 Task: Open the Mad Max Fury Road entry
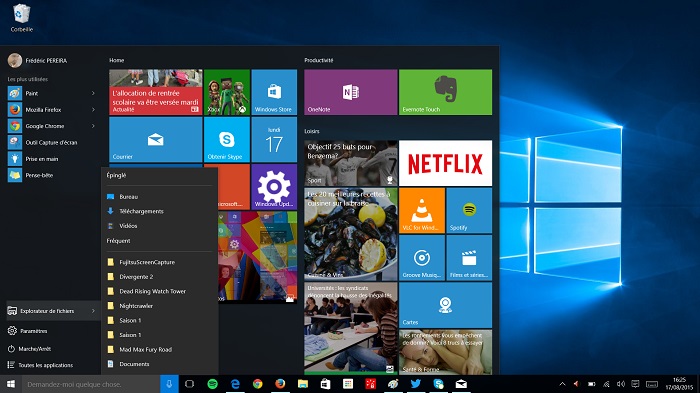(x=159, y=350)
